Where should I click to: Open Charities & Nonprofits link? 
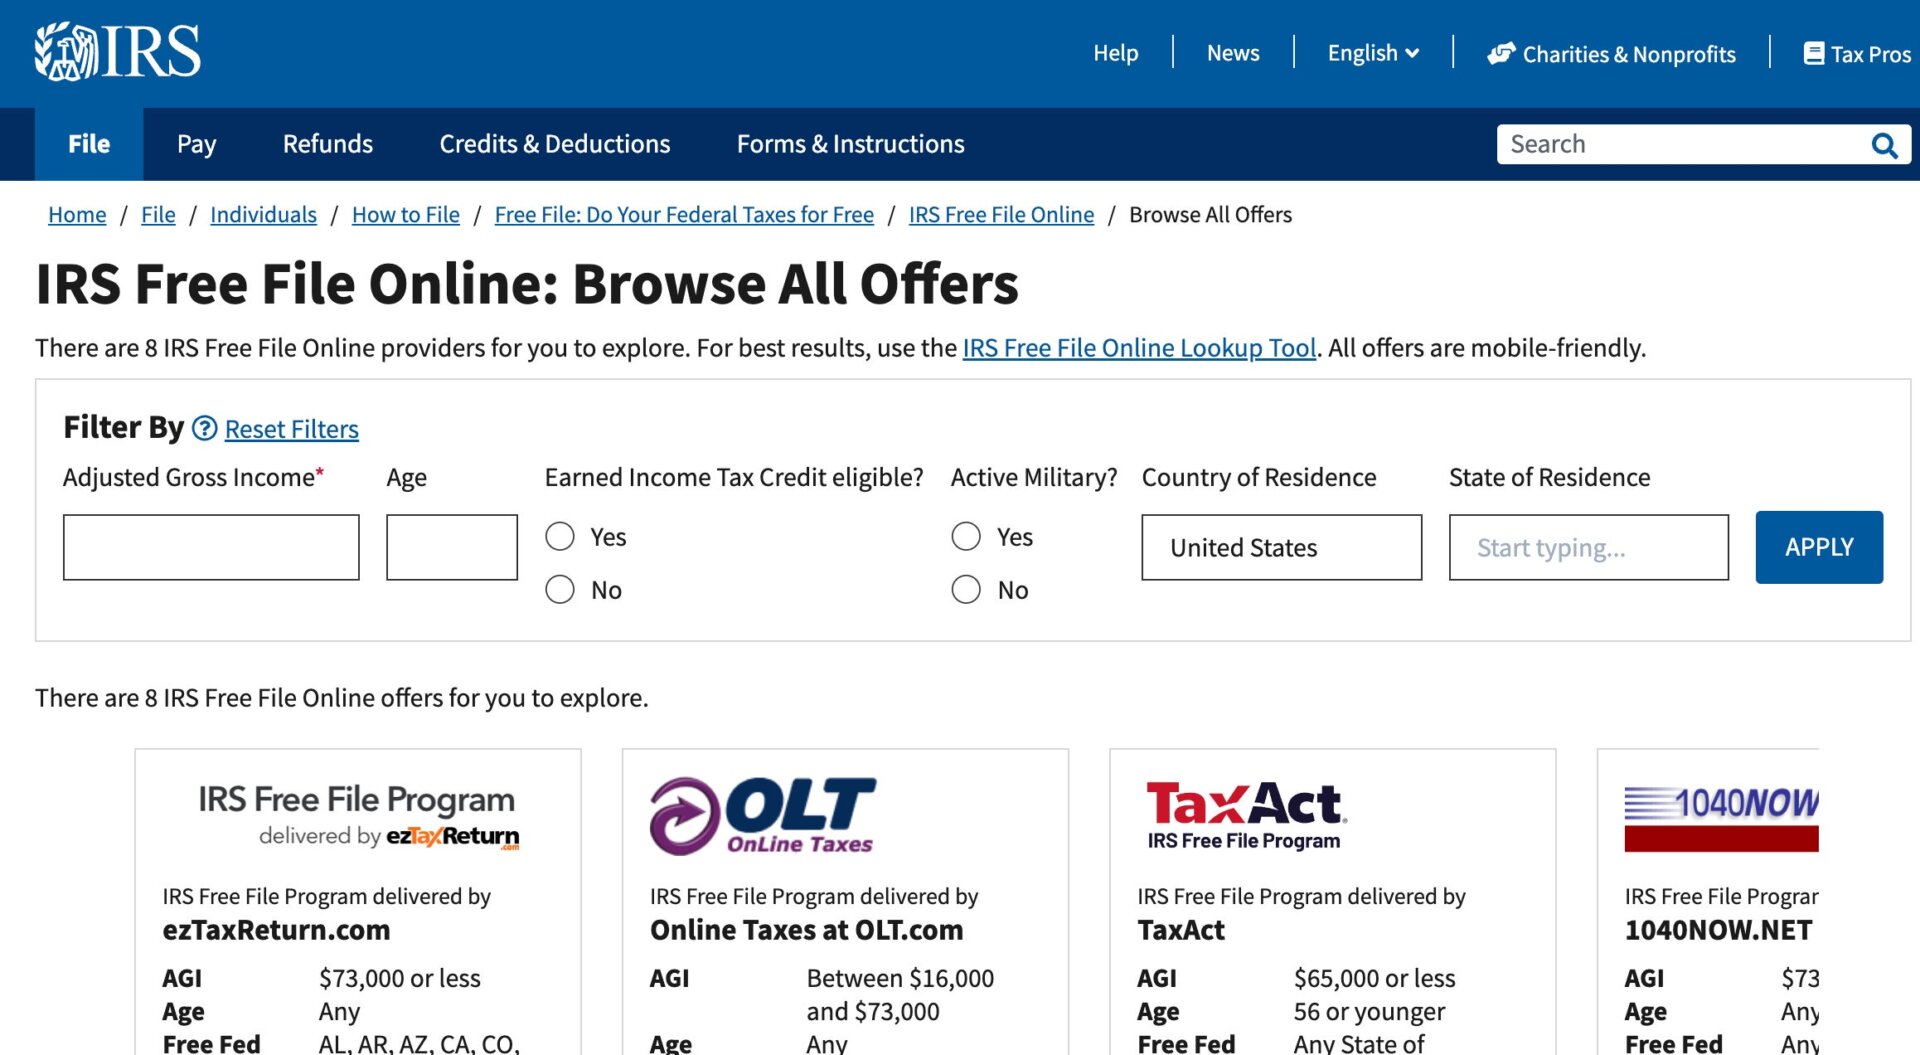point(1611,54)
